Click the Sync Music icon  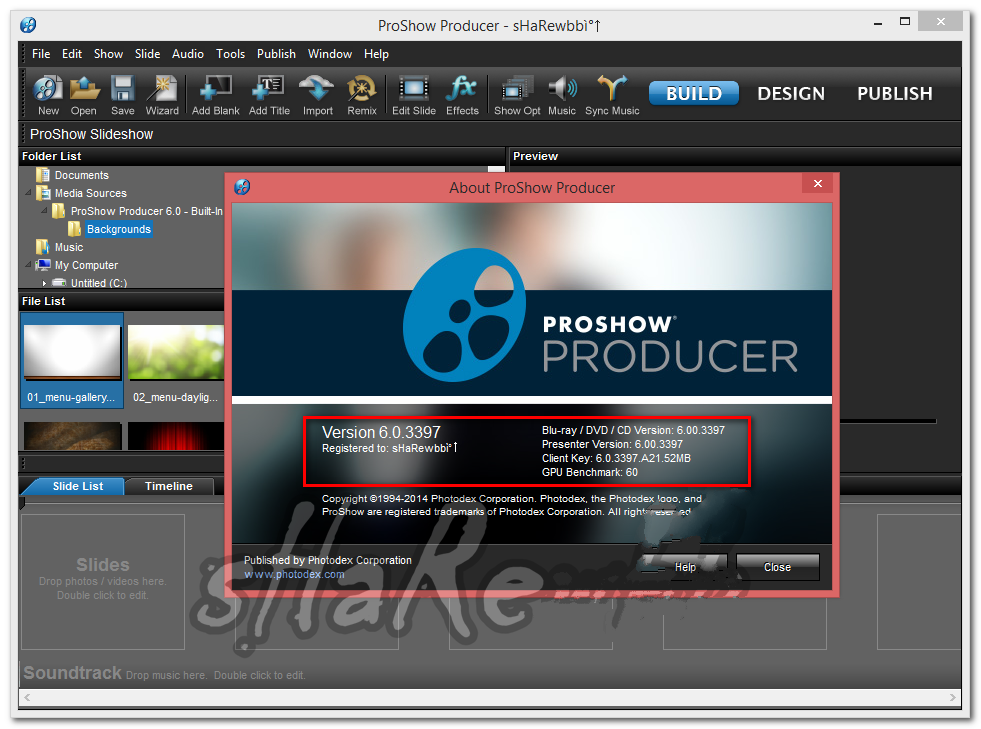click(612, 95)
